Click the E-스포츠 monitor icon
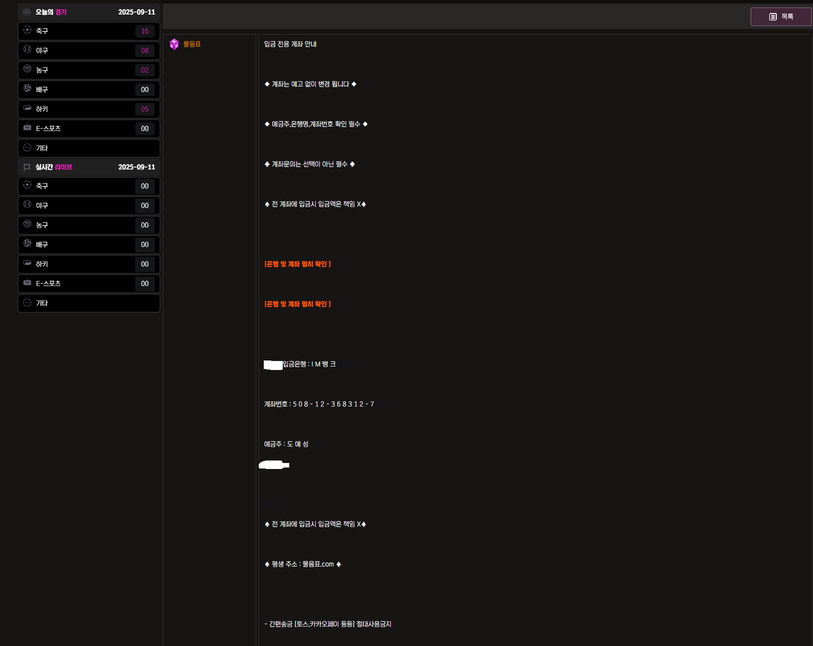This screenshot has height=646, width=813. [x=28, y=128]
